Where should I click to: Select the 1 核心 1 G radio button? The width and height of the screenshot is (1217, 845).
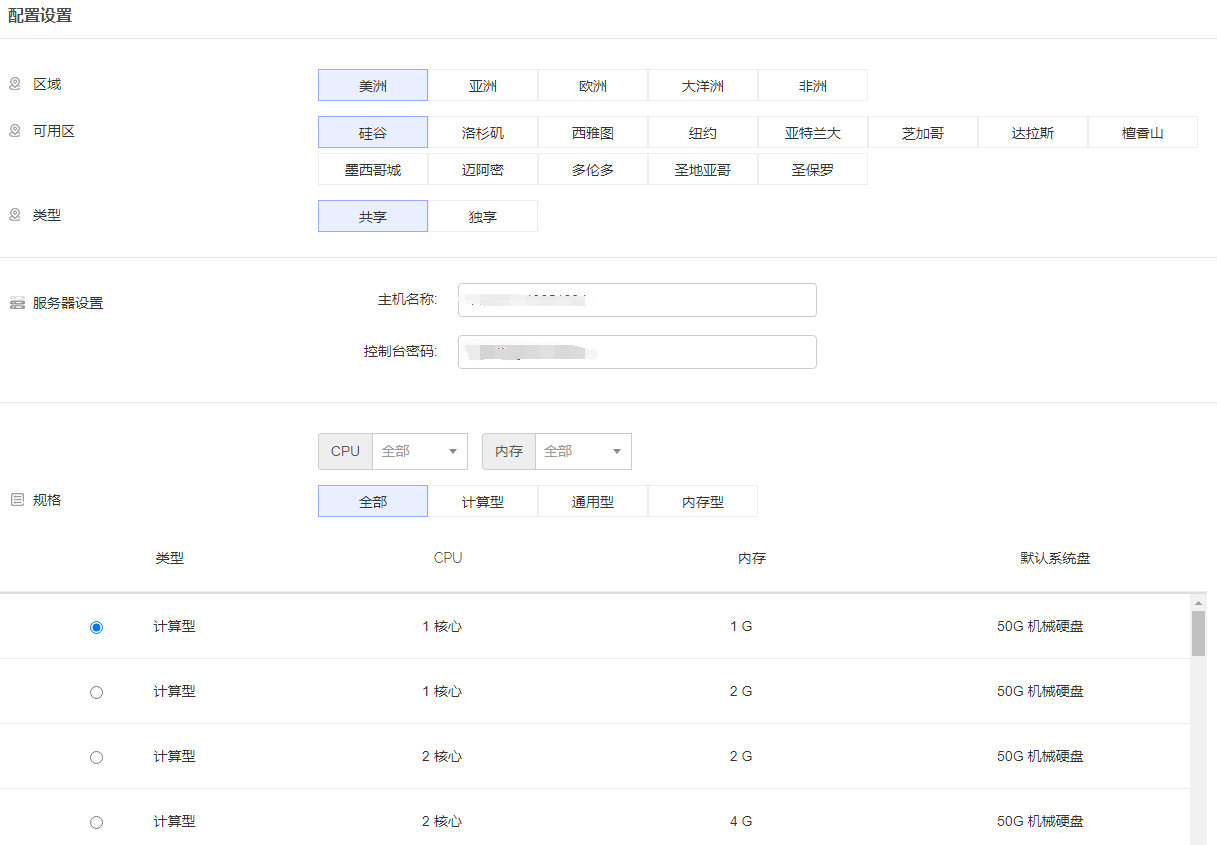pos(96,627)
